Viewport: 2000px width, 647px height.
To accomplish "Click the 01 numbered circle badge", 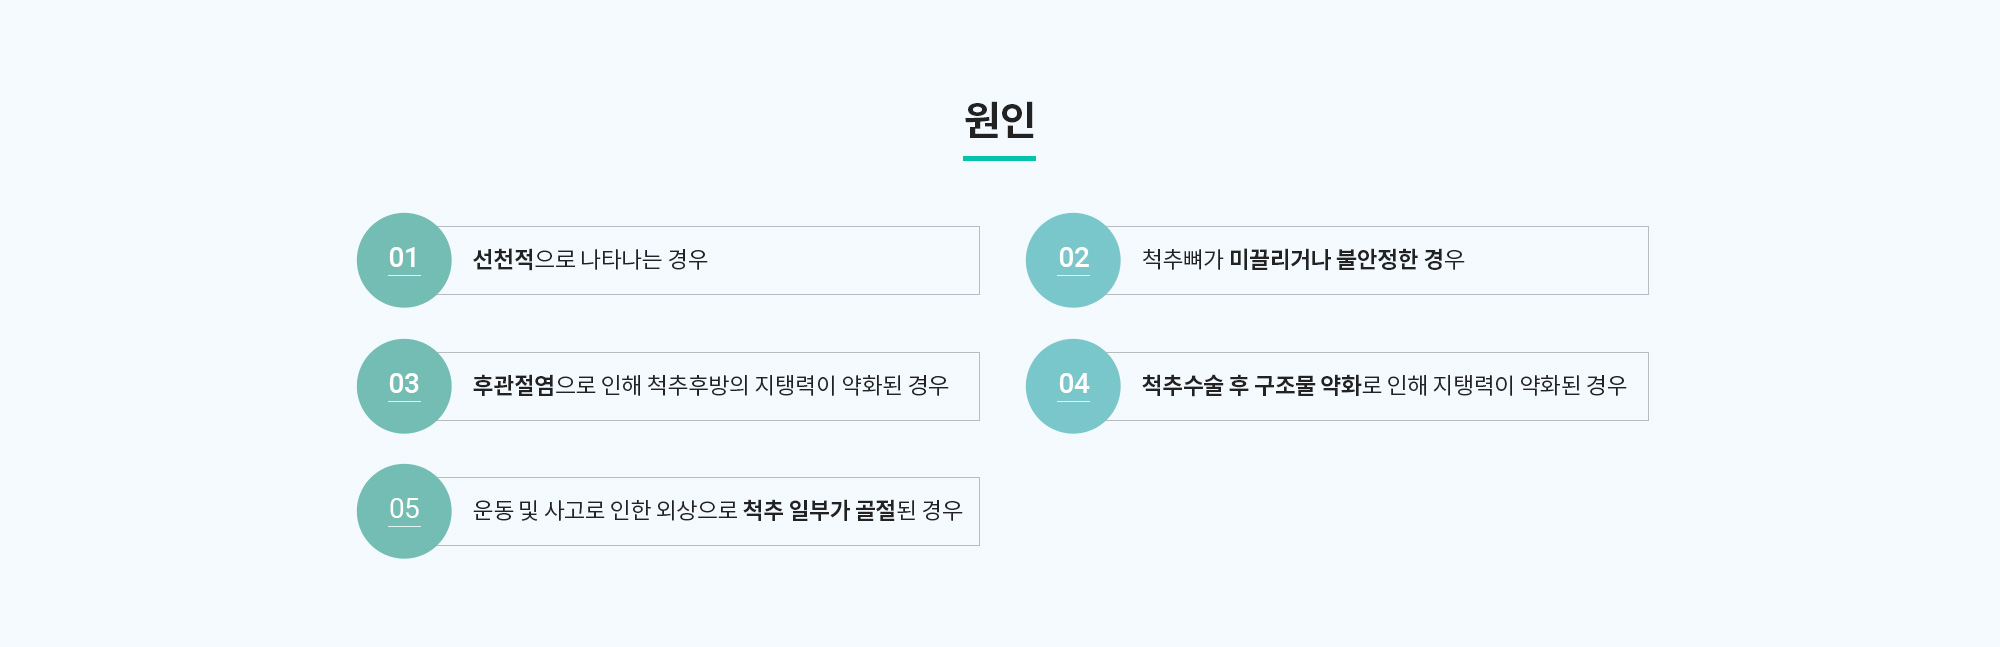I will [x=404, y=260].
